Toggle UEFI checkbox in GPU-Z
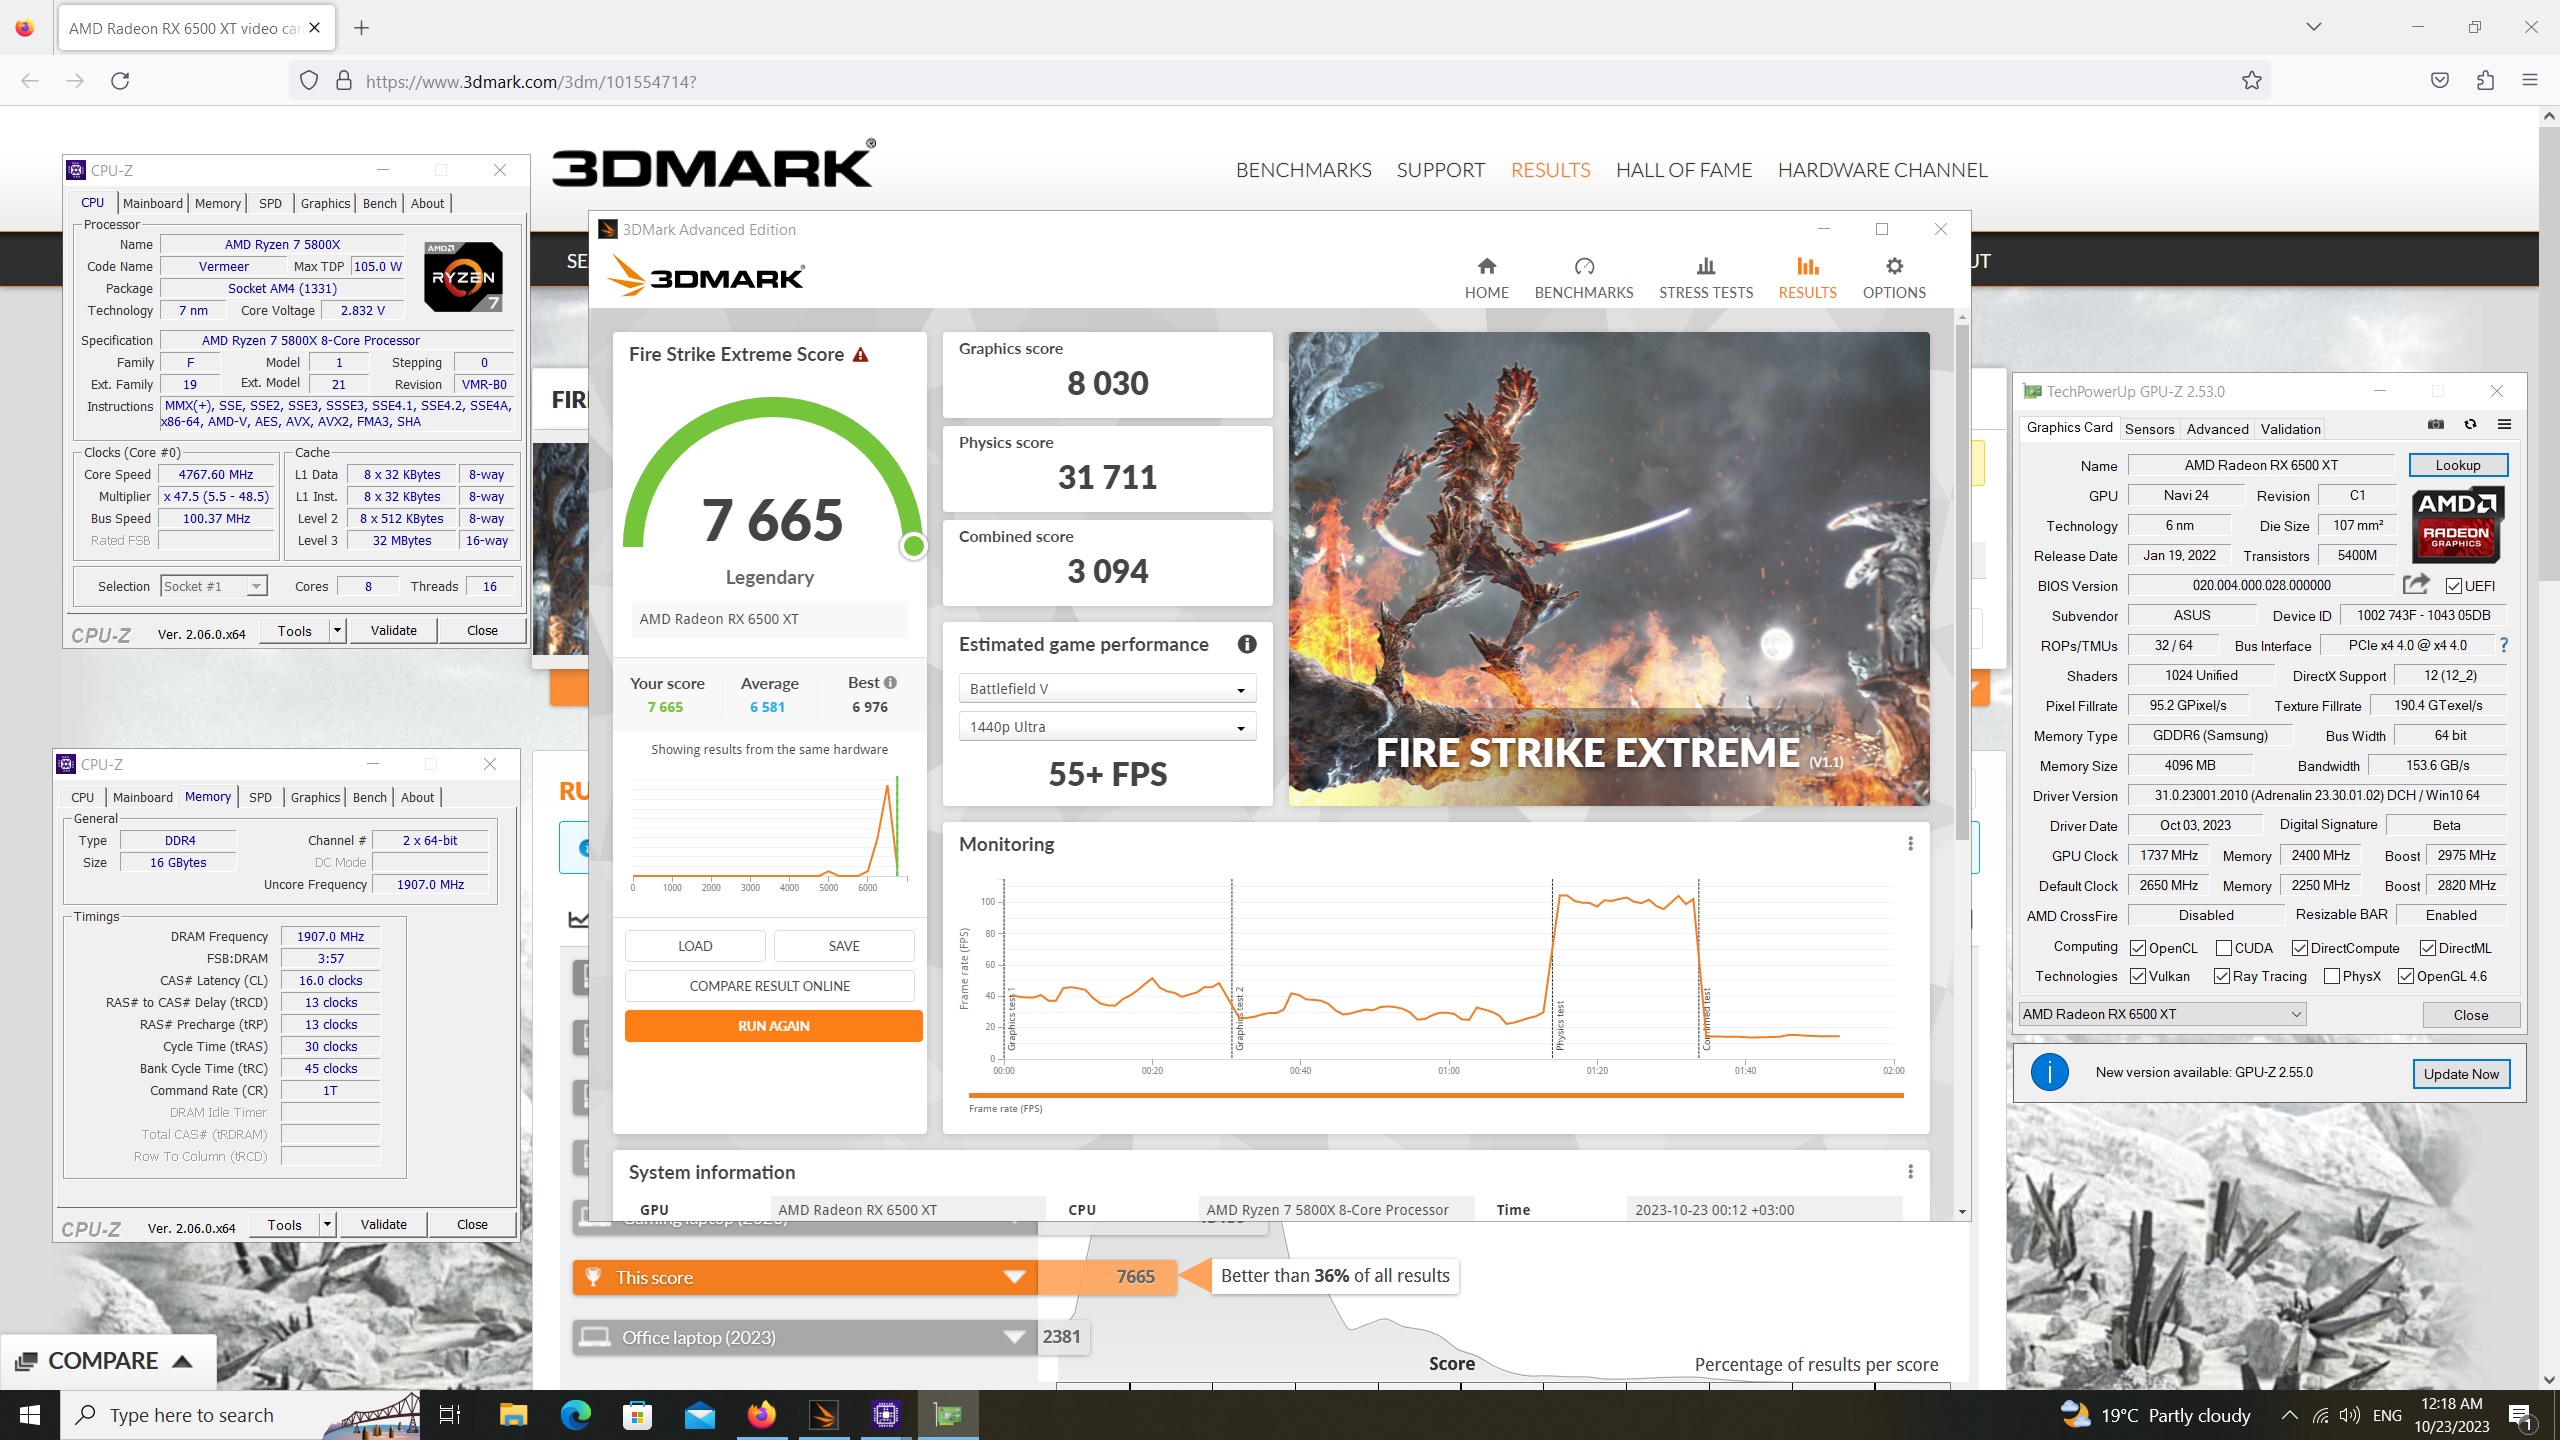 2454,586
